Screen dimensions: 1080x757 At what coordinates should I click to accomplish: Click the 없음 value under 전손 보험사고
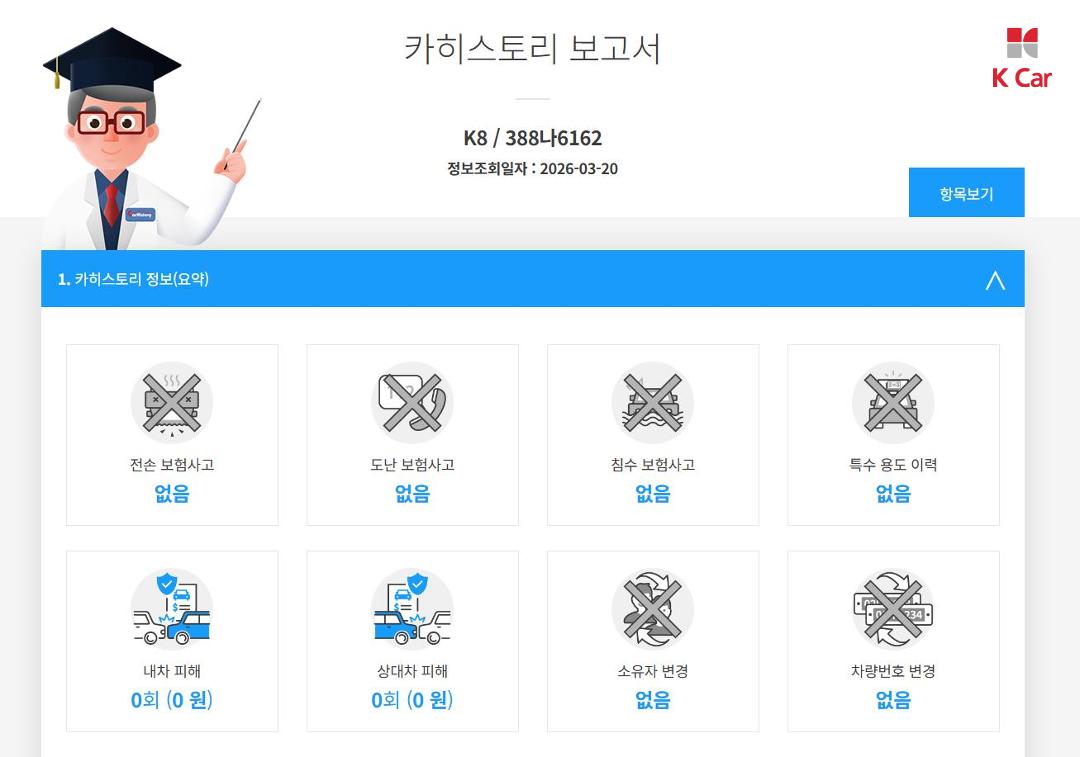(172, 493)
